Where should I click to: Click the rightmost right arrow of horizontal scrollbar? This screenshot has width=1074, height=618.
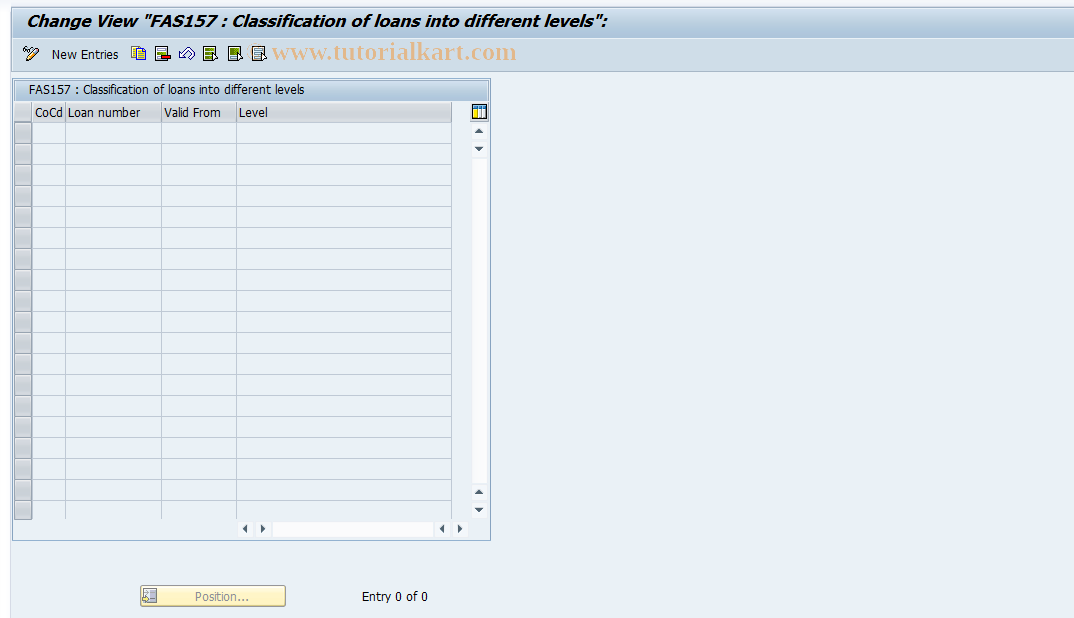[460, 529]
